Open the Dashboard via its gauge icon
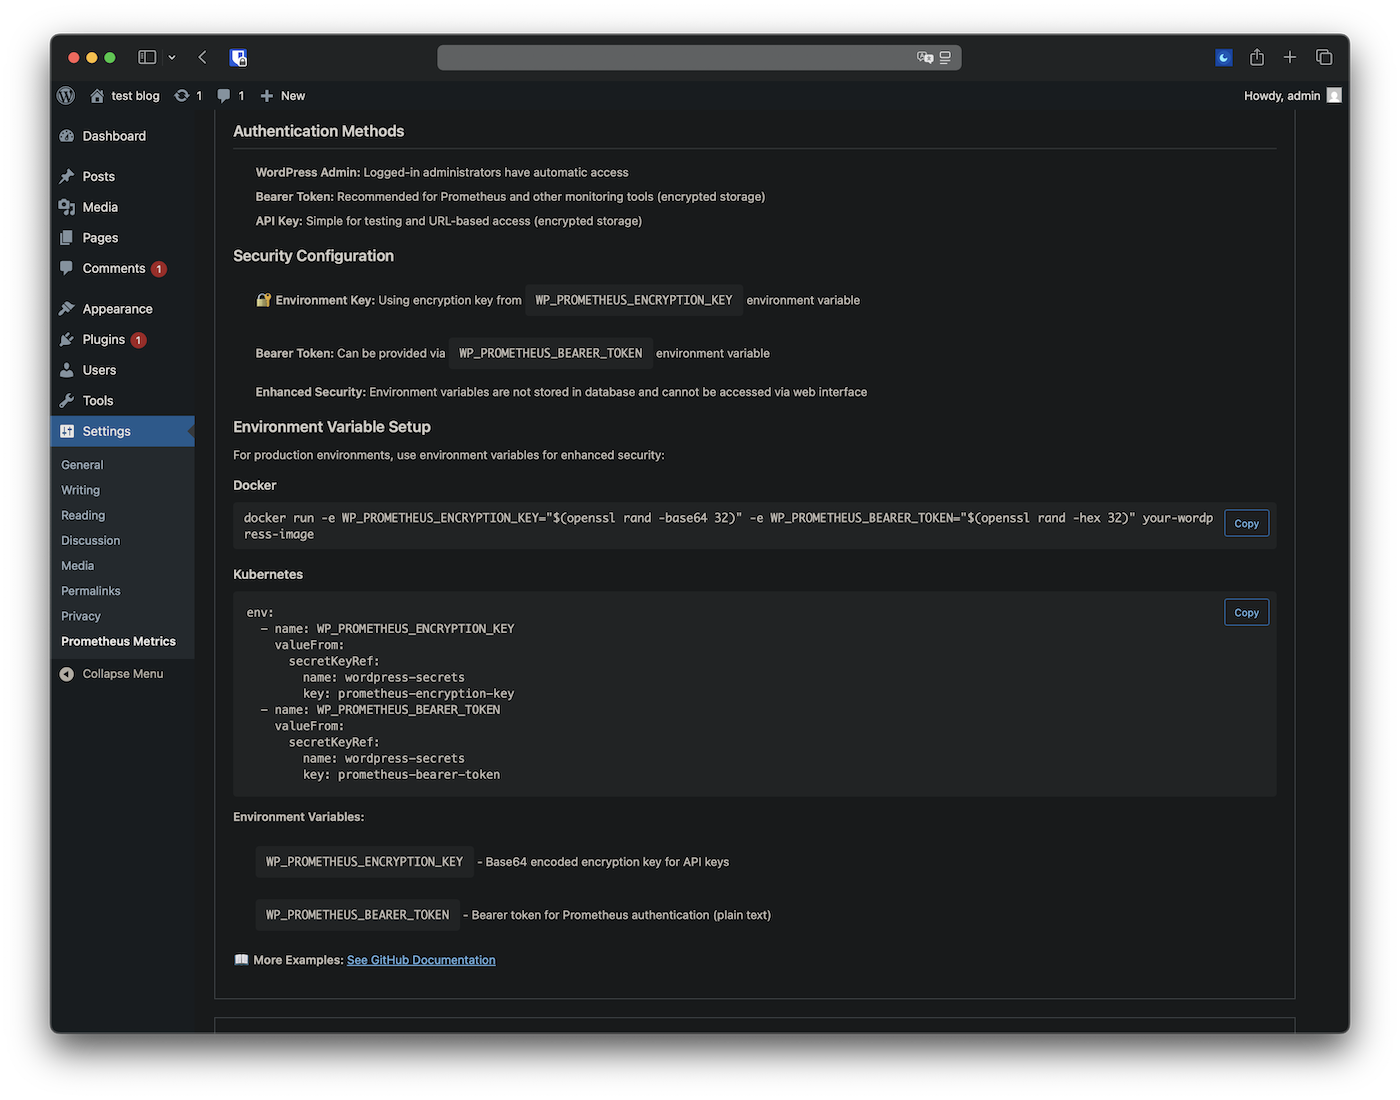Screen dimensions: 1400x1100 tap(66, 135)
